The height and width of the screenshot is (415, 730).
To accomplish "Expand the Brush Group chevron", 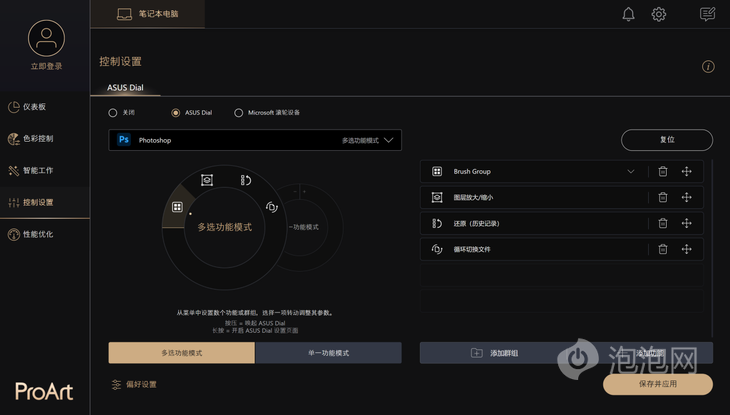I will 630,171.
